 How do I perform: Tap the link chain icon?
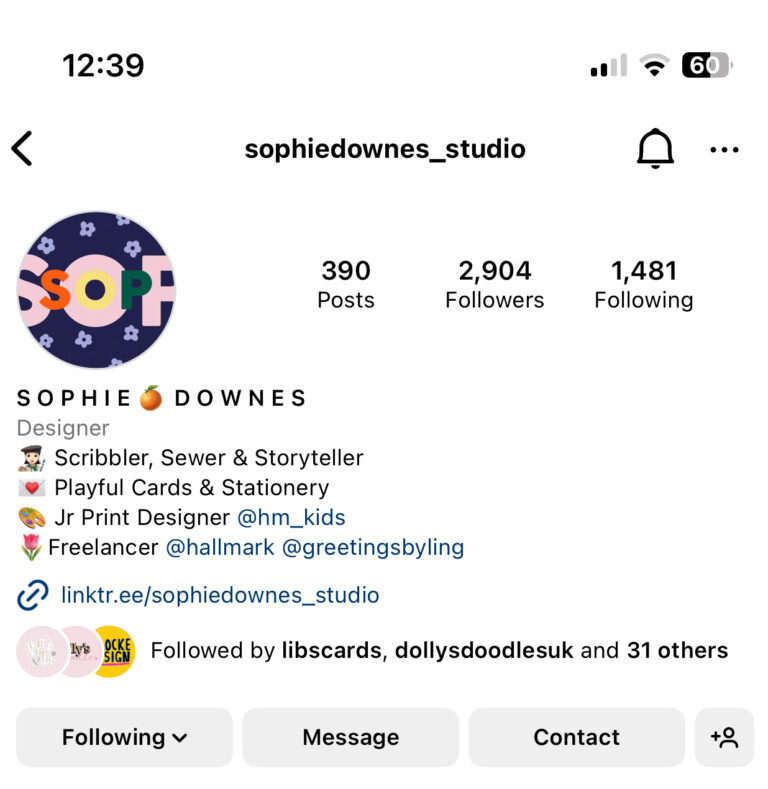pyautogui.click(x=33, y=595)
